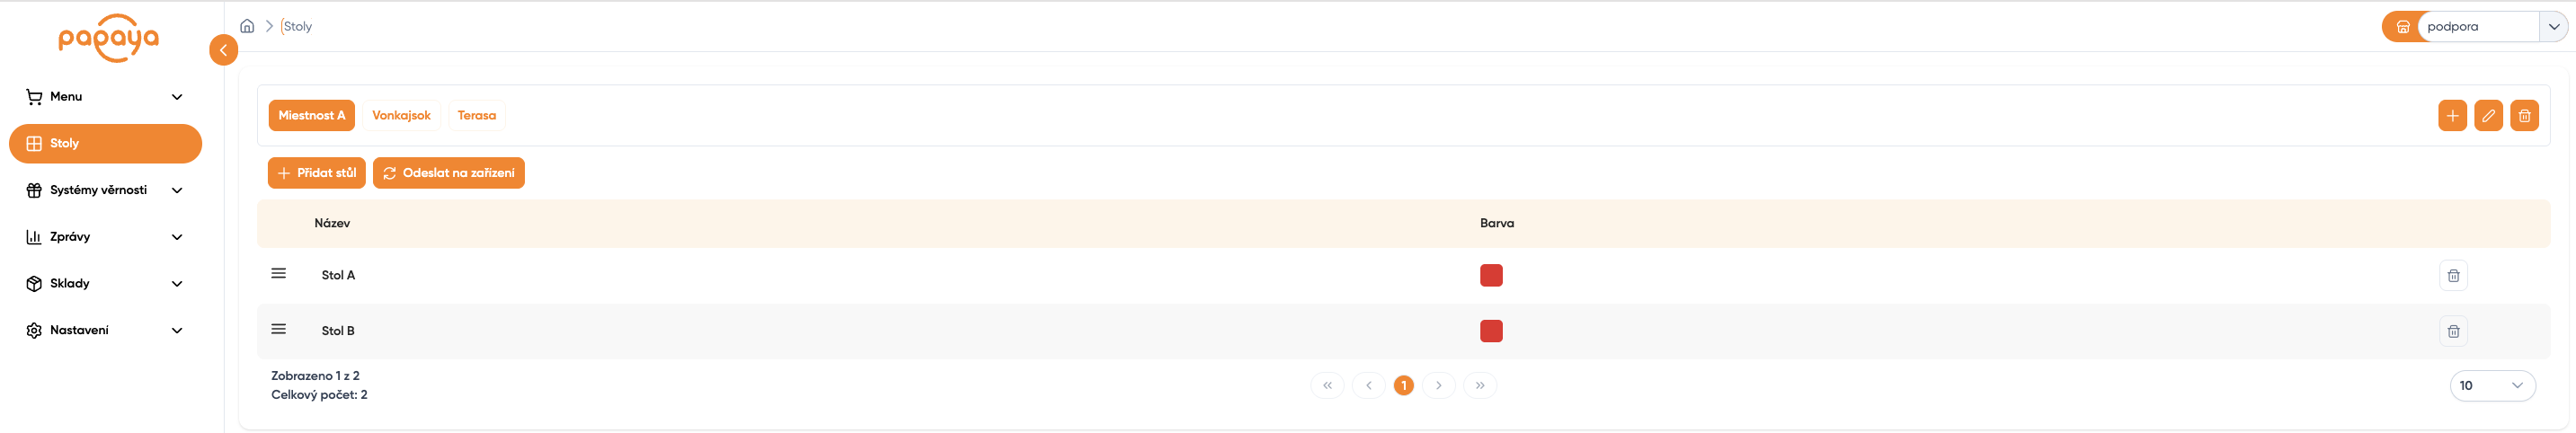Expand the Menu sidebar section
This screenshot has width=2576, height=433.
[x=105, y=97]
